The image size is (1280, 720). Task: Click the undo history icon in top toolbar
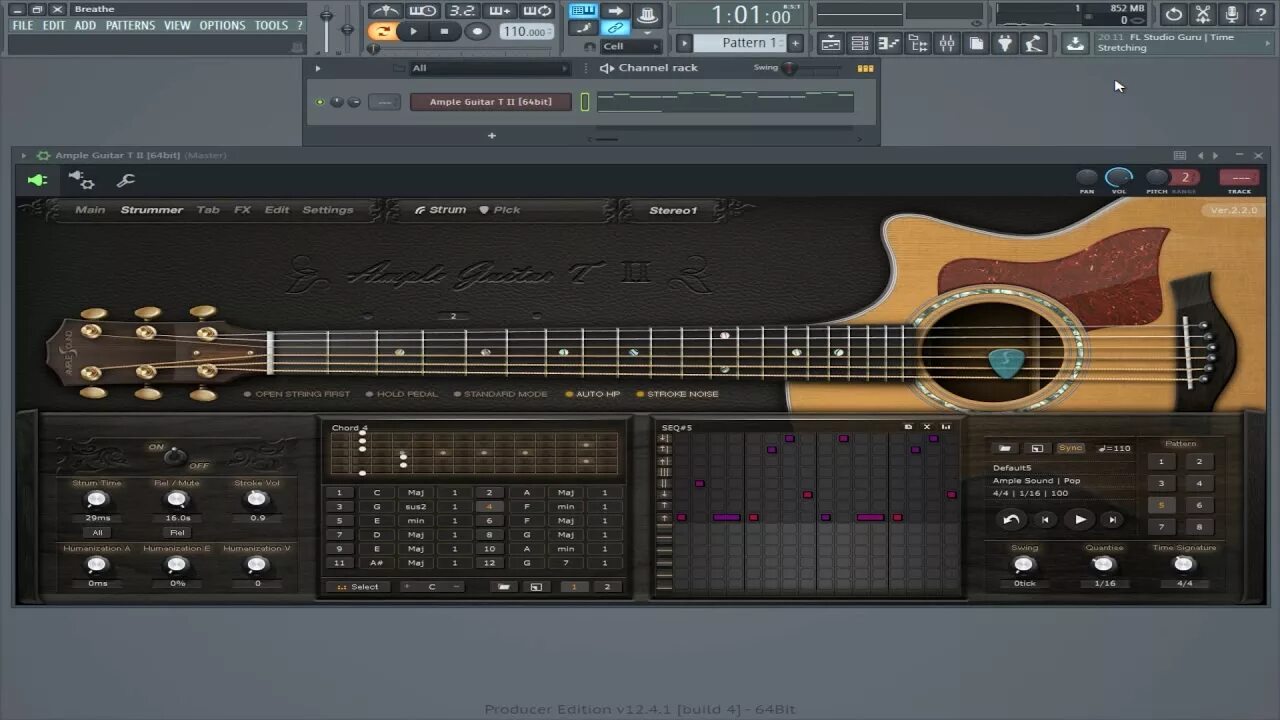[x=1174, y=14]
